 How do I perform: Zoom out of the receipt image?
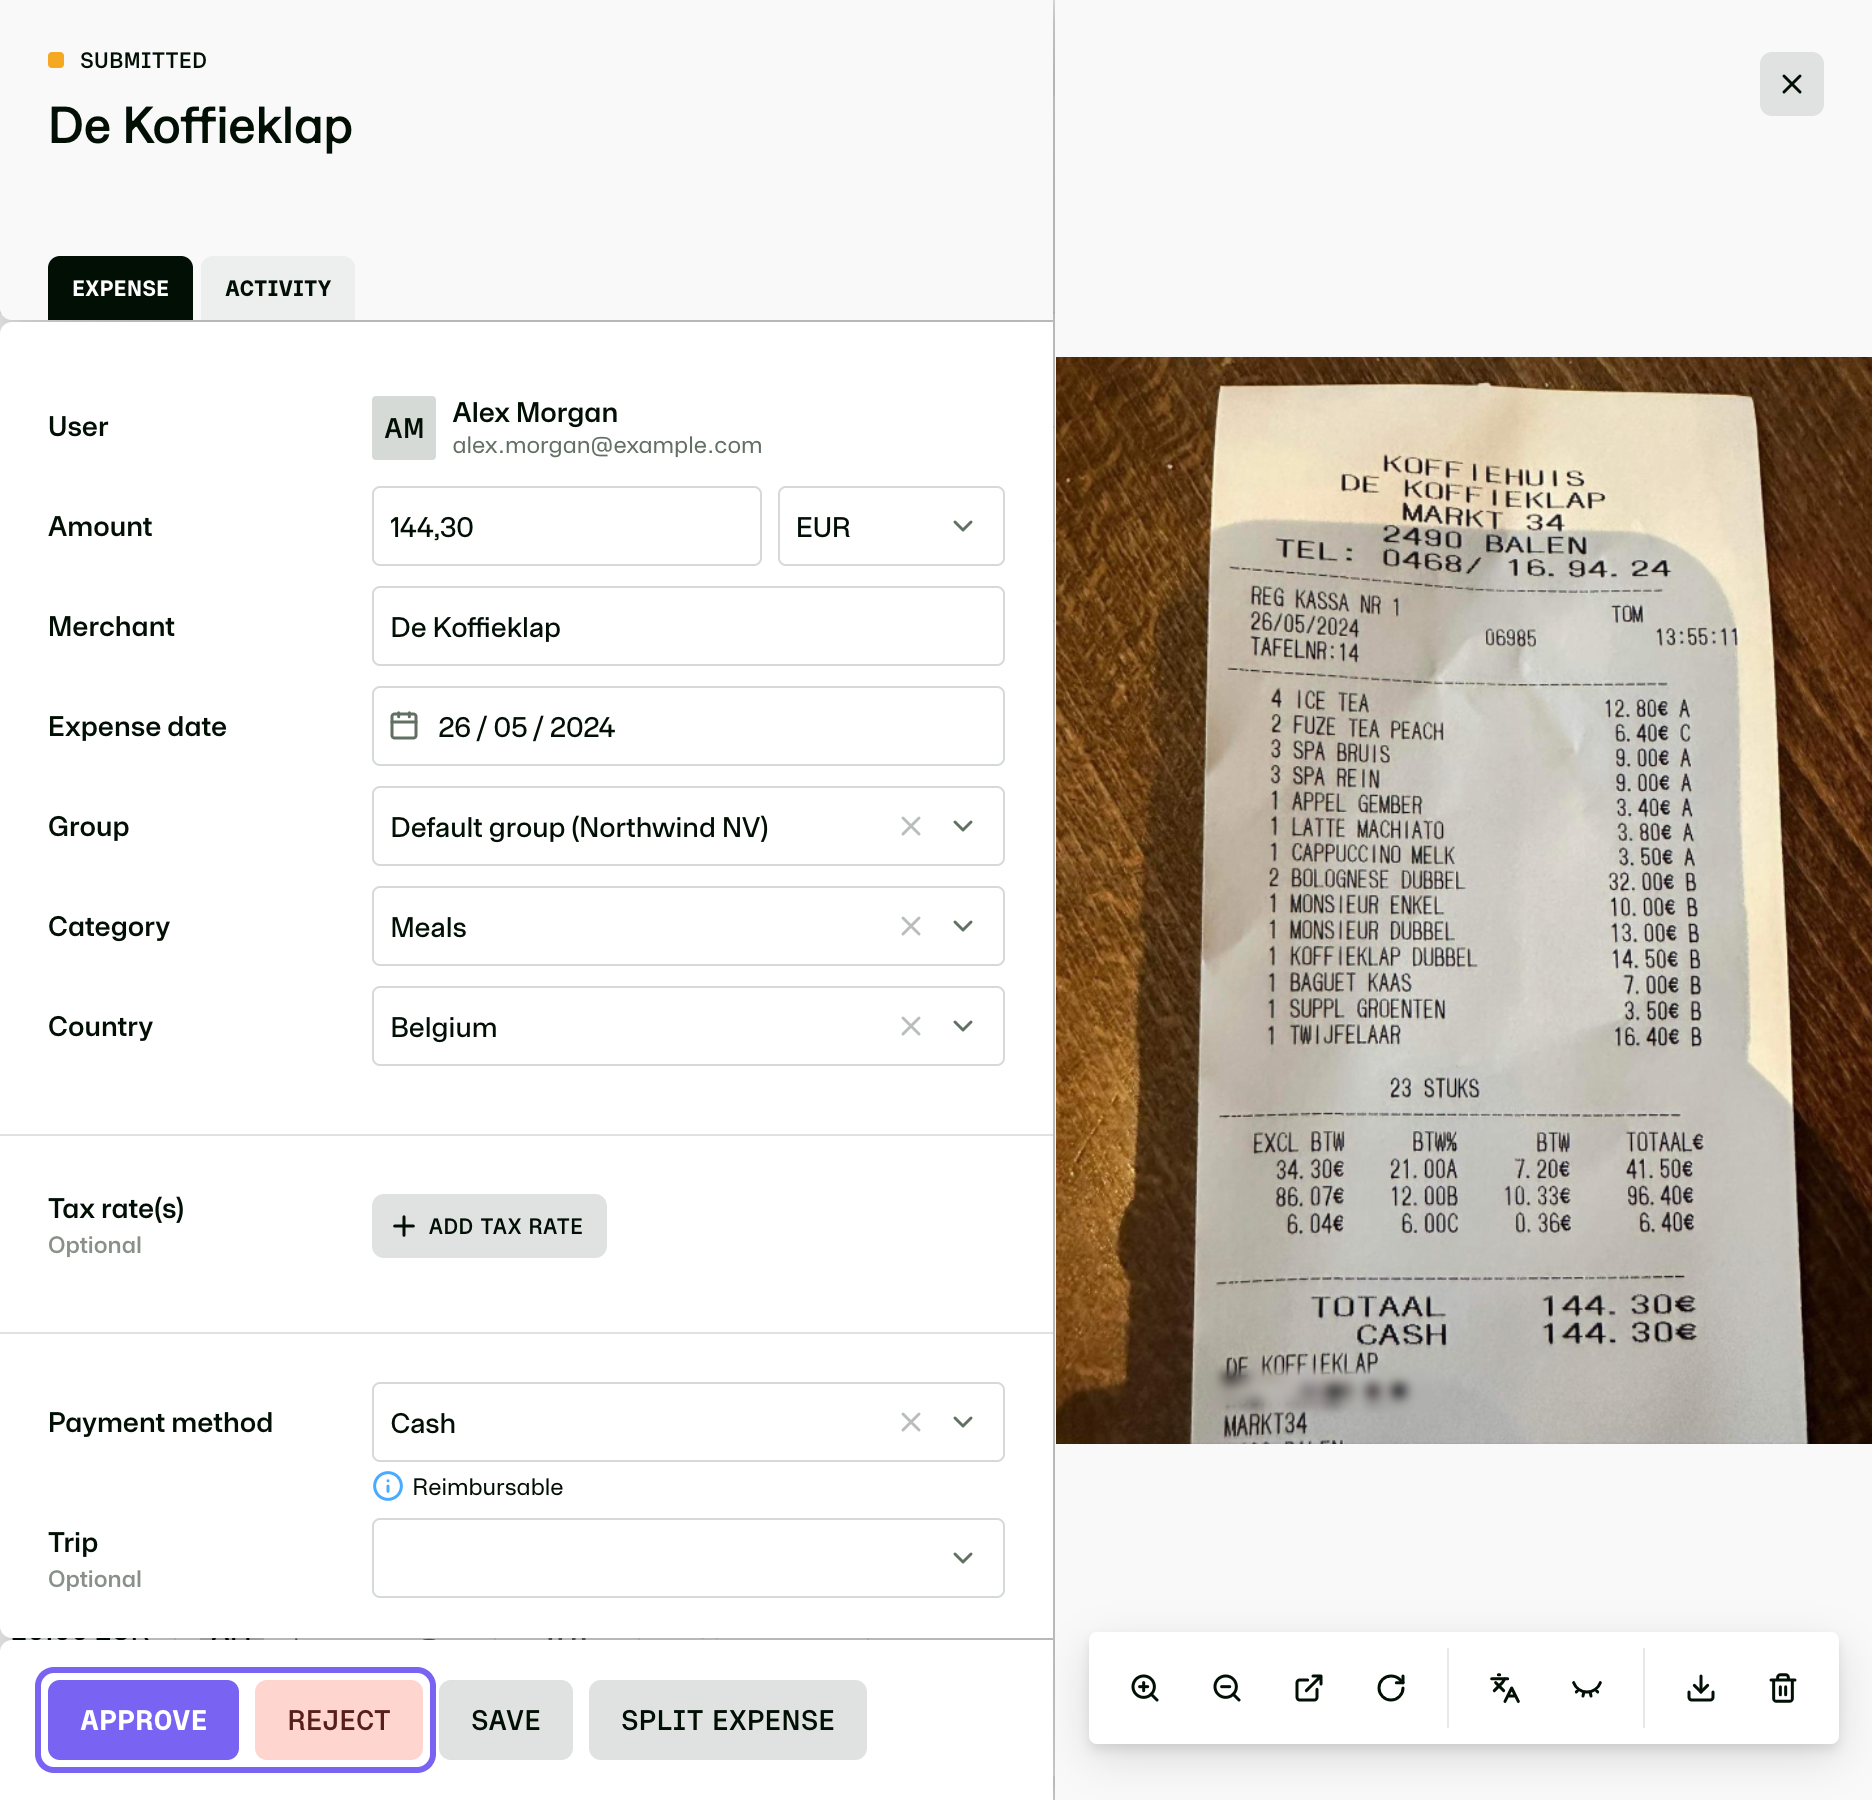(1227, 1688)
